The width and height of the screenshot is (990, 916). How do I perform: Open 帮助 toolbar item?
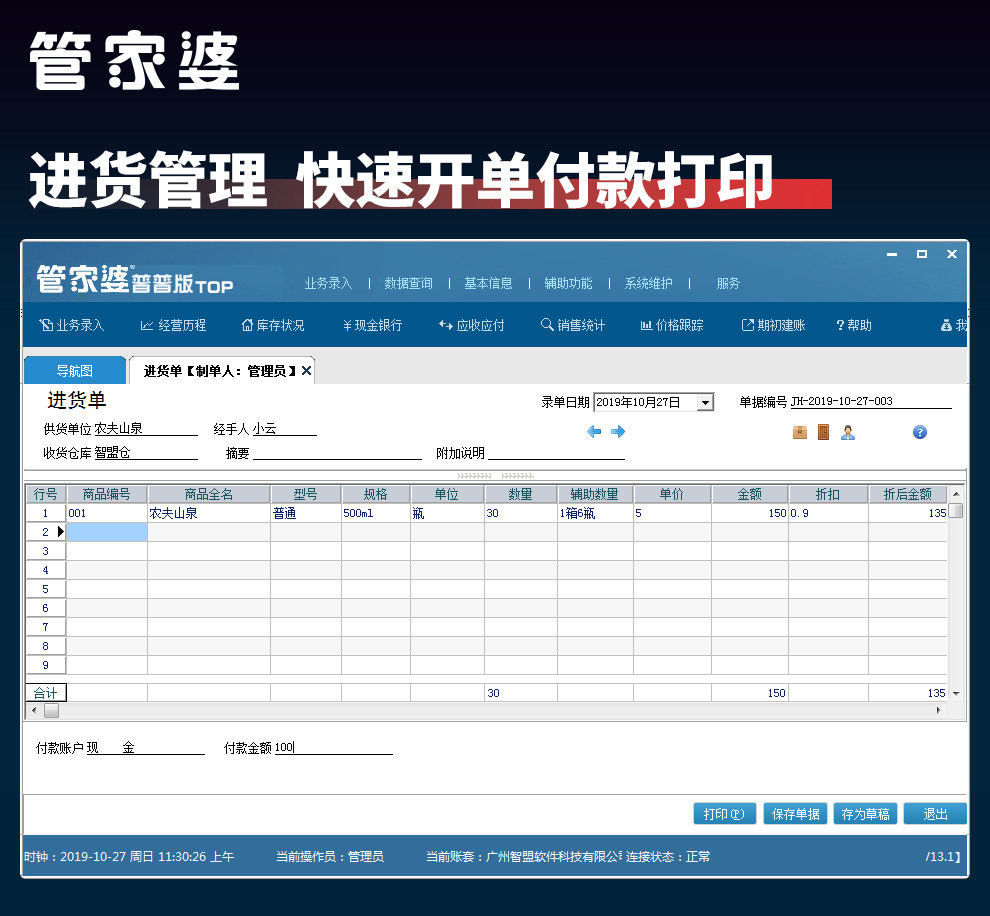click(x=854, y=325)
